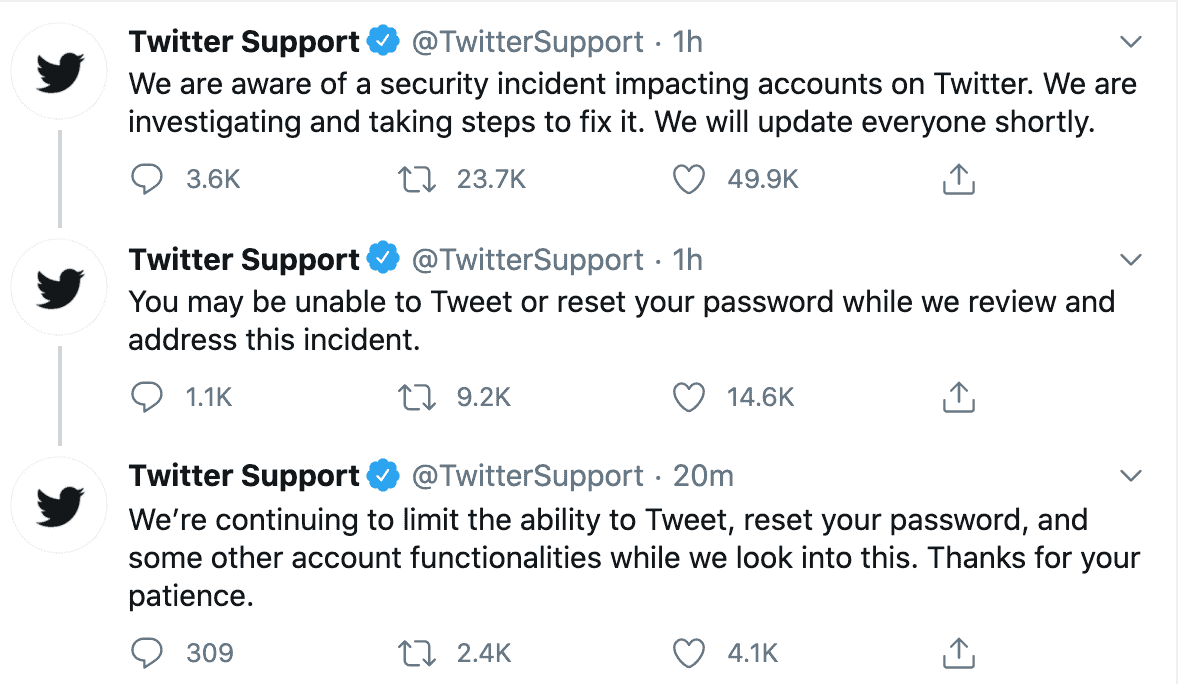Like the tweet with 4.1K likes

coord(688,653)
